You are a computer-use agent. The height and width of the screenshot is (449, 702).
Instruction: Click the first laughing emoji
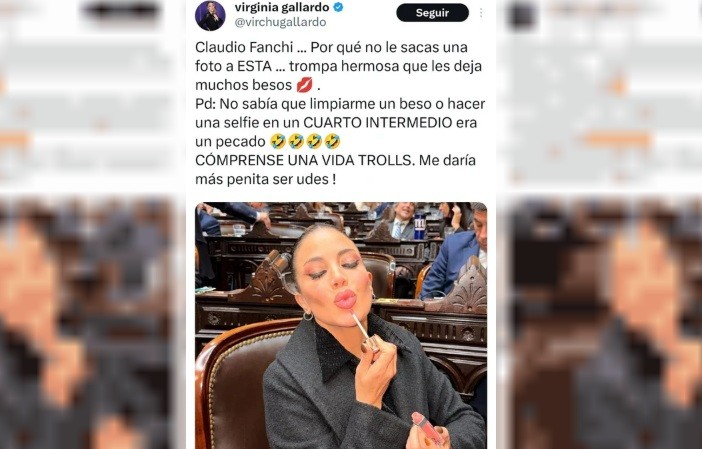[278, 141]
